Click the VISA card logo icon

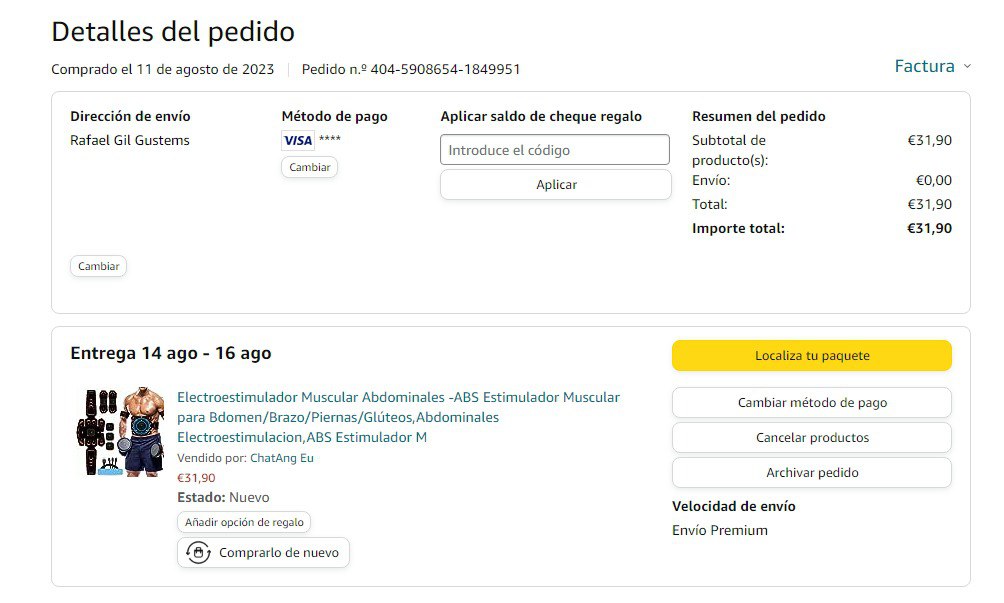(x=297, y=140)
